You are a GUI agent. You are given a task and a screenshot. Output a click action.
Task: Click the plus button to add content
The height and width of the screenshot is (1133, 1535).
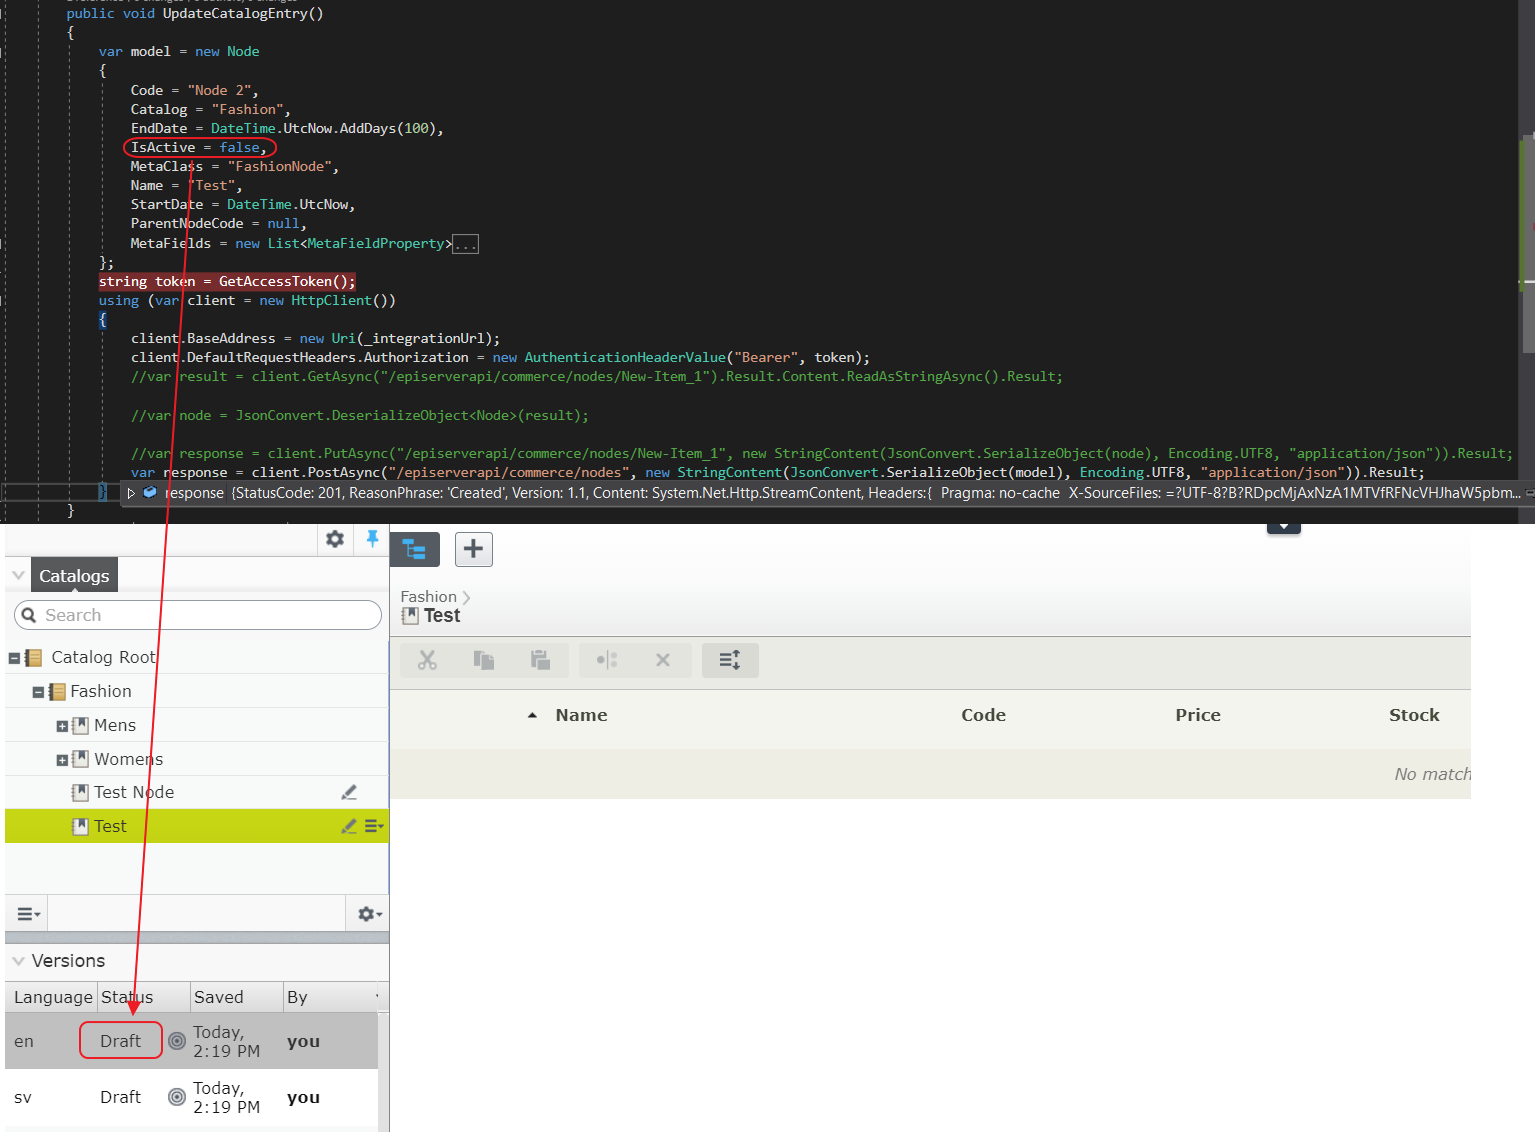pos(473,549)
